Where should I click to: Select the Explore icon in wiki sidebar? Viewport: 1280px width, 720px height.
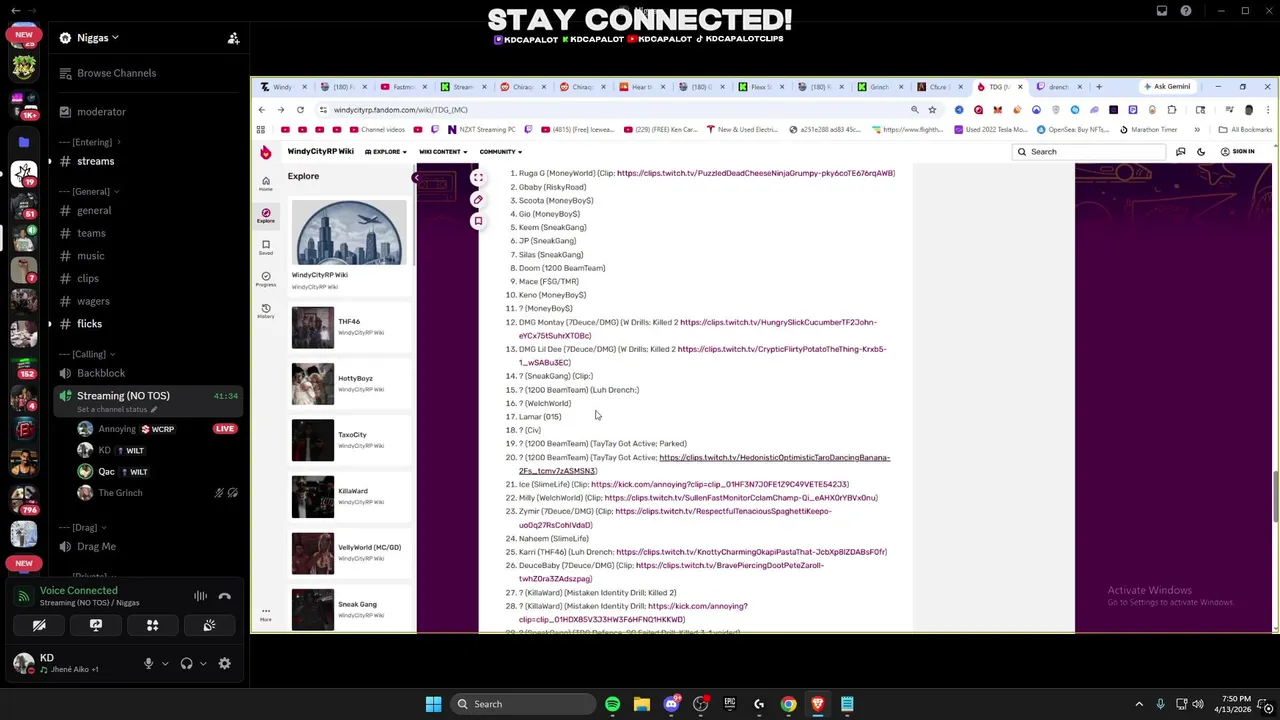[x=265, y=215]
